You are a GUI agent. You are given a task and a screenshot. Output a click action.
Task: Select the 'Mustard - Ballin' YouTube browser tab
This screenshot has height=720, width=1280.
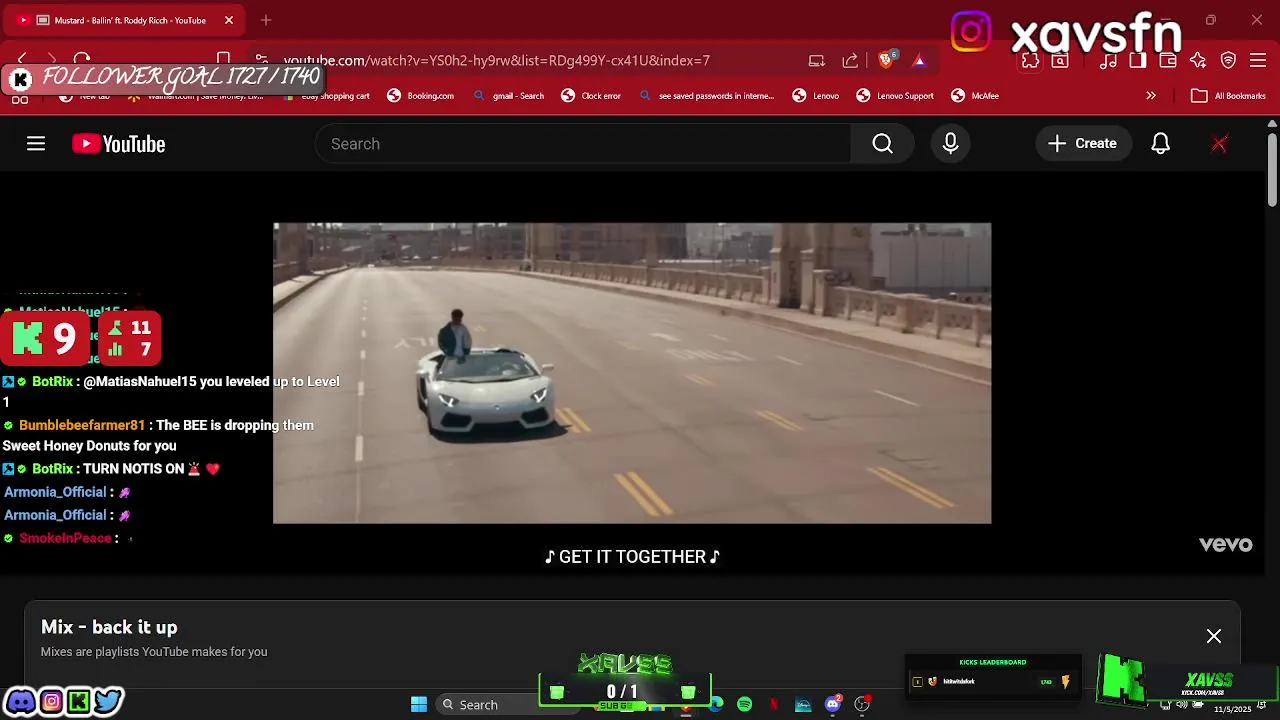(x=124, y=20)
